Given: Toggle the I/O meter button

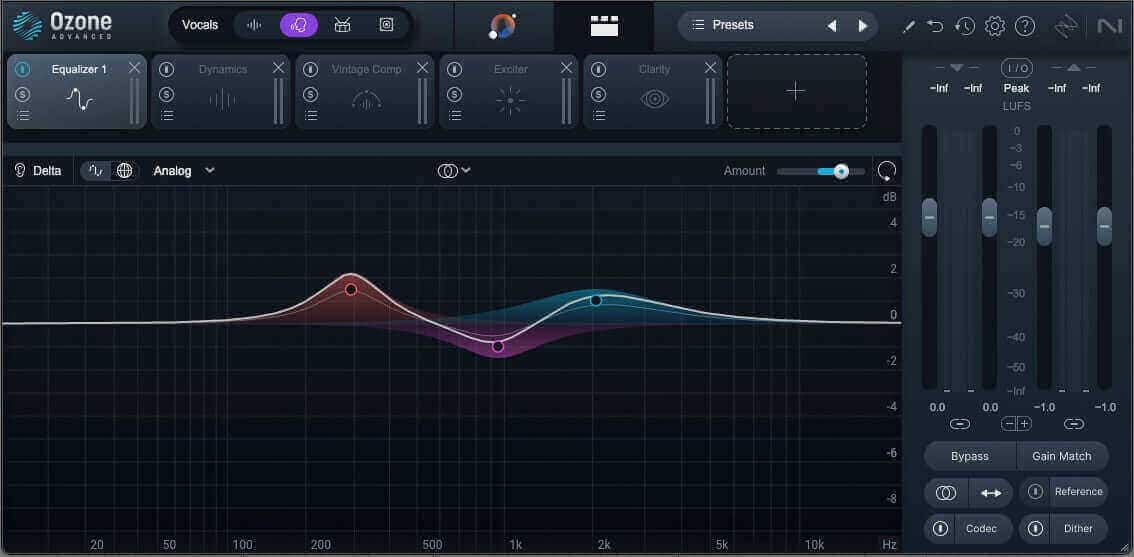Looking at the screenshot, I should [1016, 68].
